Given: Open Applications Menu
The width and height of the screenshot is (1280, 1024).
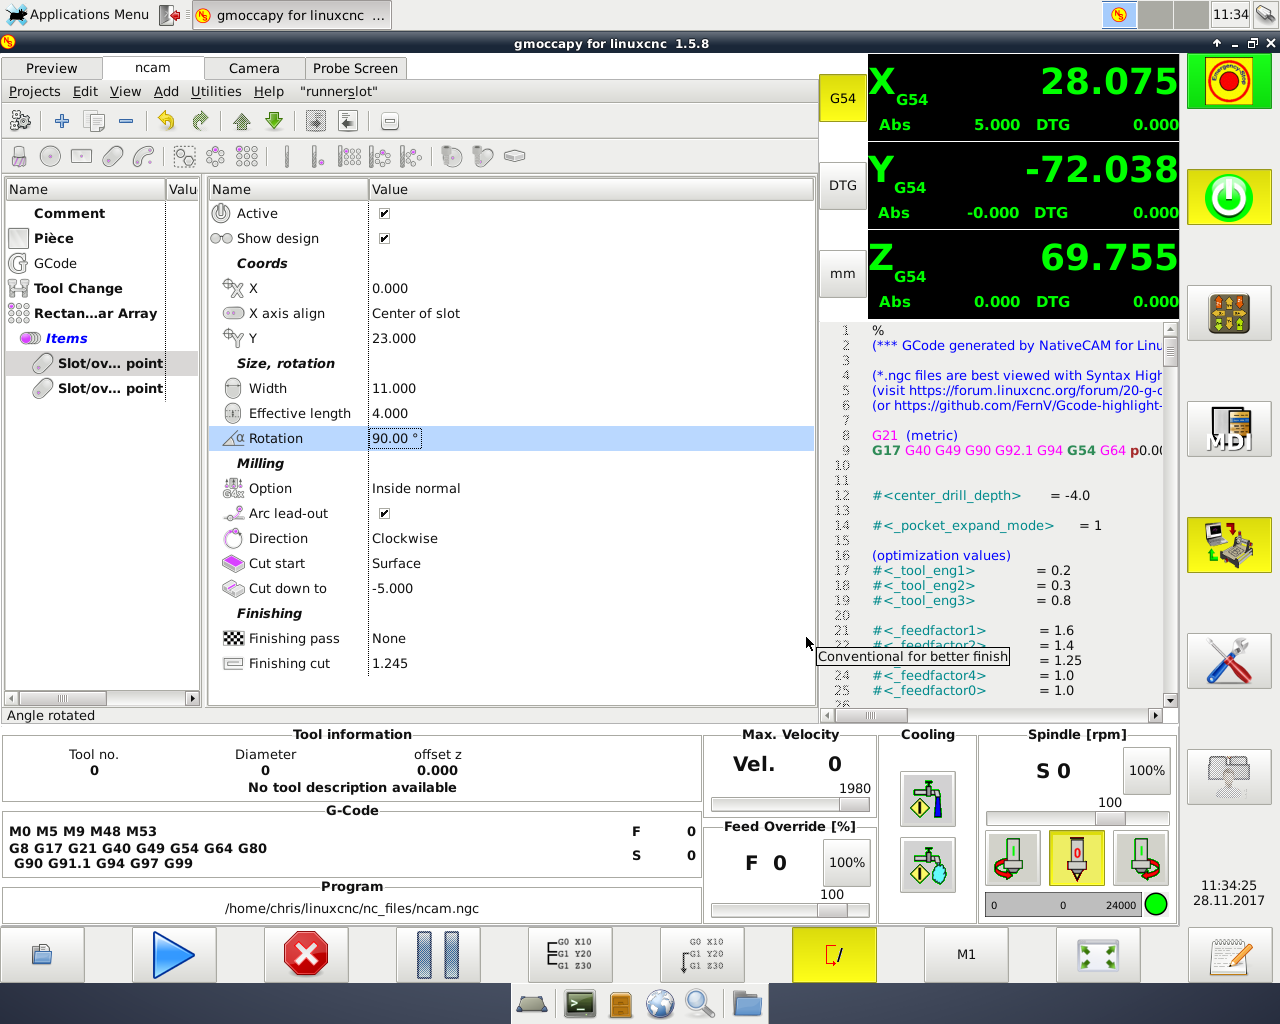Looking at the screenshot, I should coord(78,14).
